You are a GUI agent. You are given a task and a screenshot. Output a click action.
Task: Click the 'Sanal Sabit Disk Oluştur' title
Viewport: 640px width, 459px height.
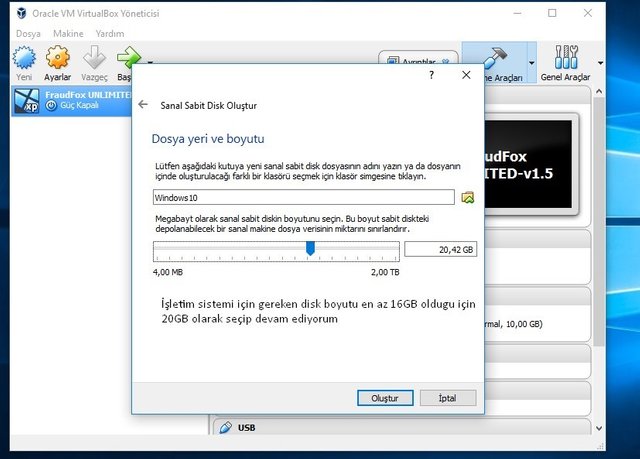click(x=209, y=106)
